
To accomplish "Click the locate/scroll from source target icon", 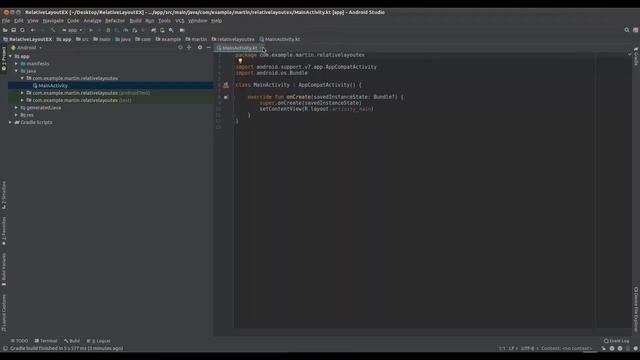I will [x=180, y=48].
